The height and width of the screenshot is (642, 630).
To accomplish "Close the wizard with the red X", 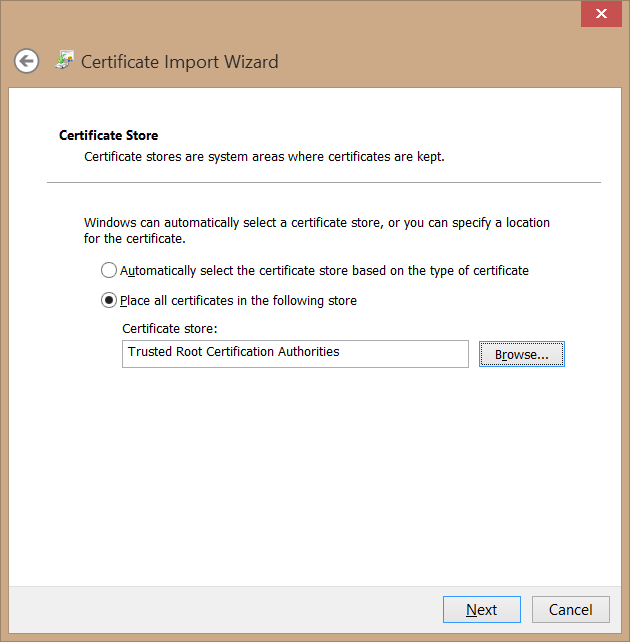I will point(601,14).
